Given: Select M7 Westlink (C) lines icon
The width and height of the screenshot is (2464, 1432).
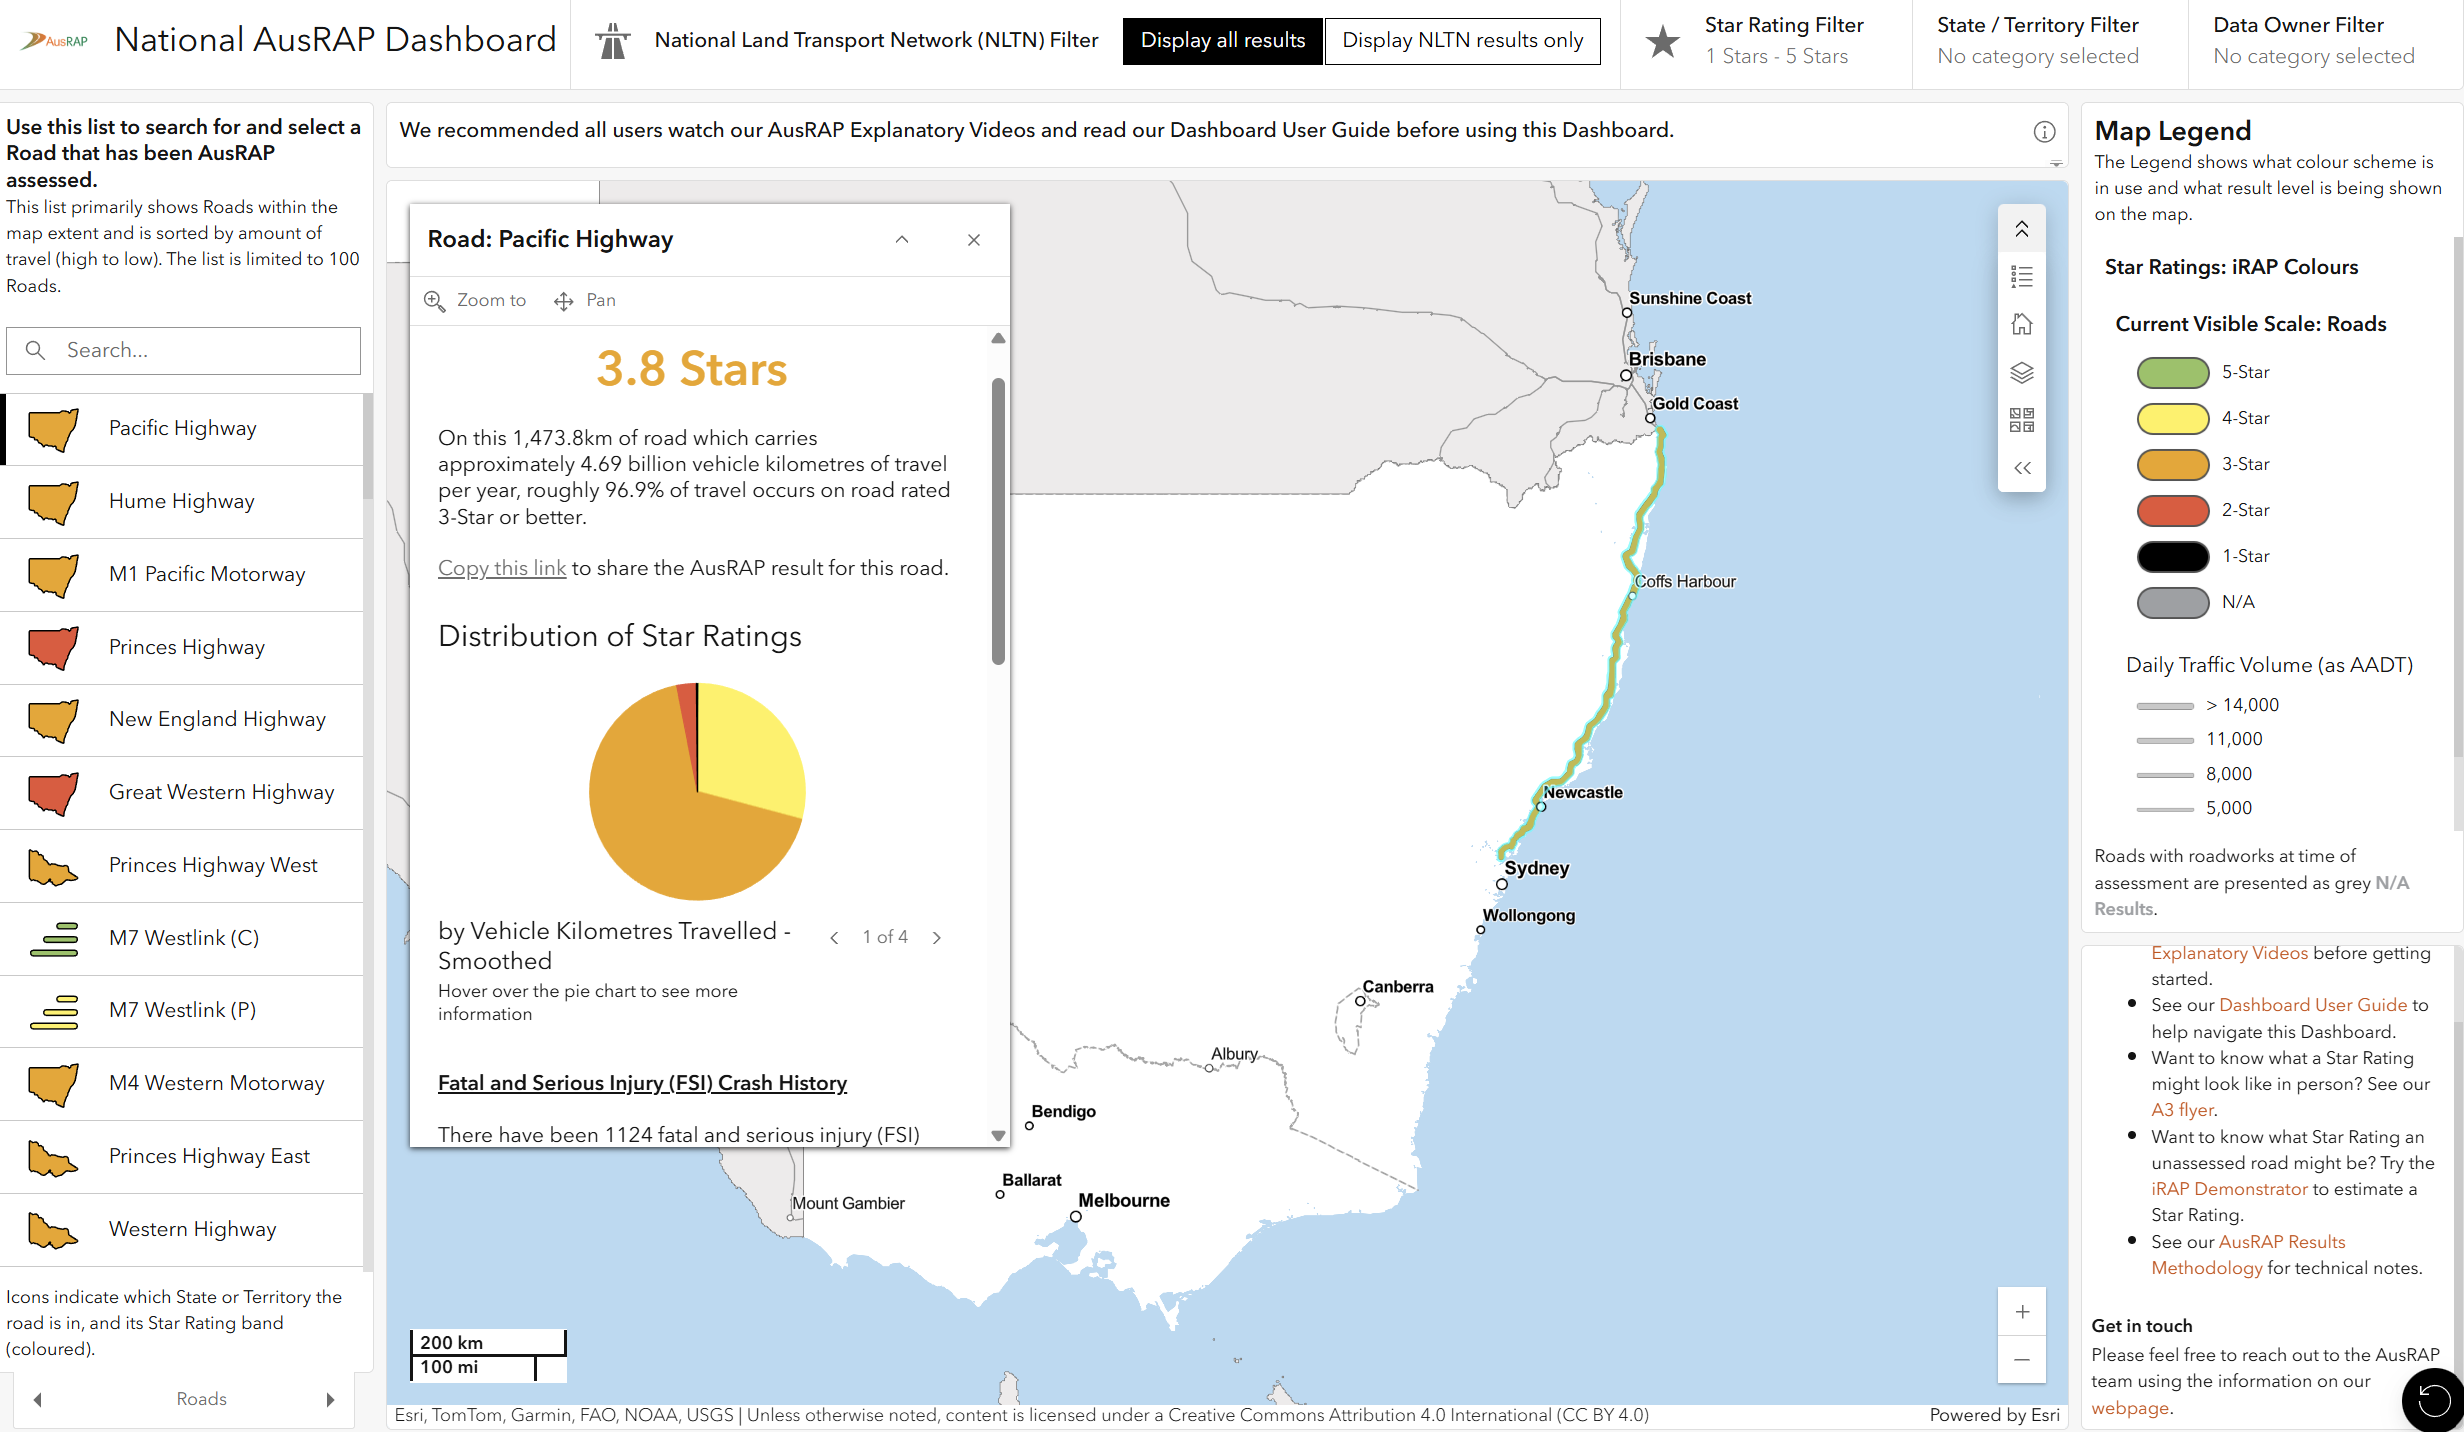Looking at the screenshot, I should coord(54,939).
